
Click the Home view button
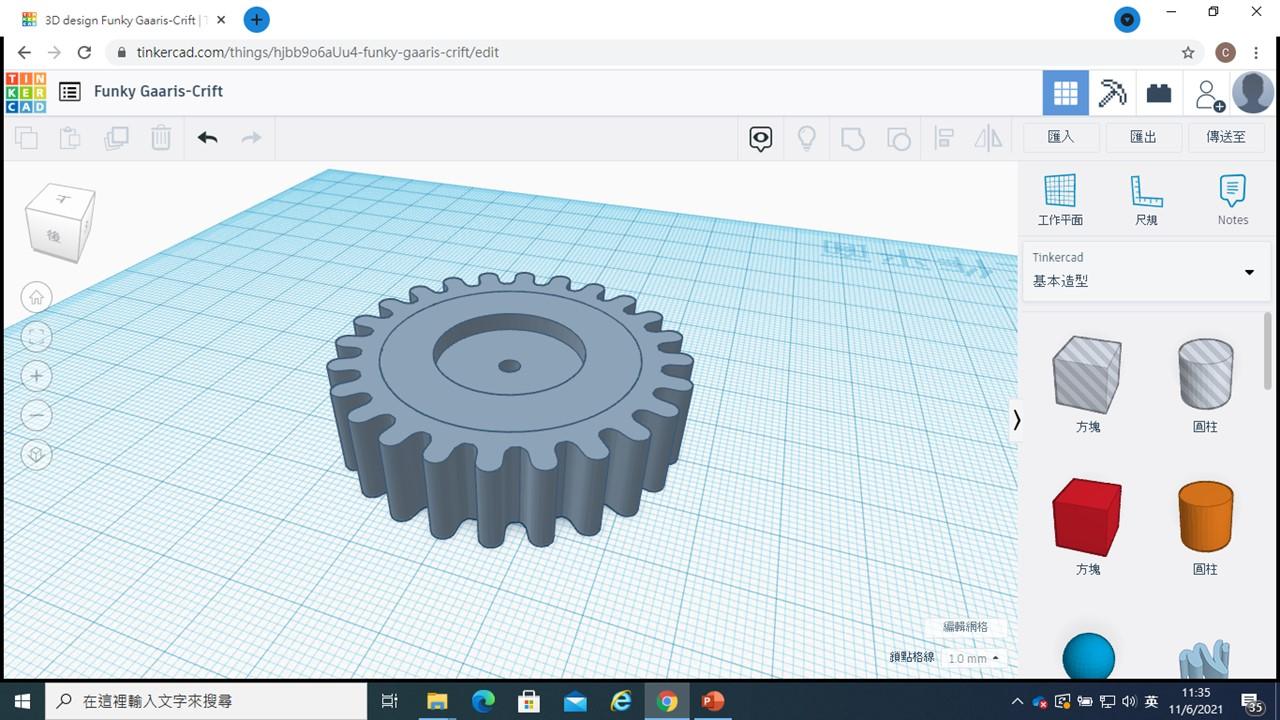point(37,297)
